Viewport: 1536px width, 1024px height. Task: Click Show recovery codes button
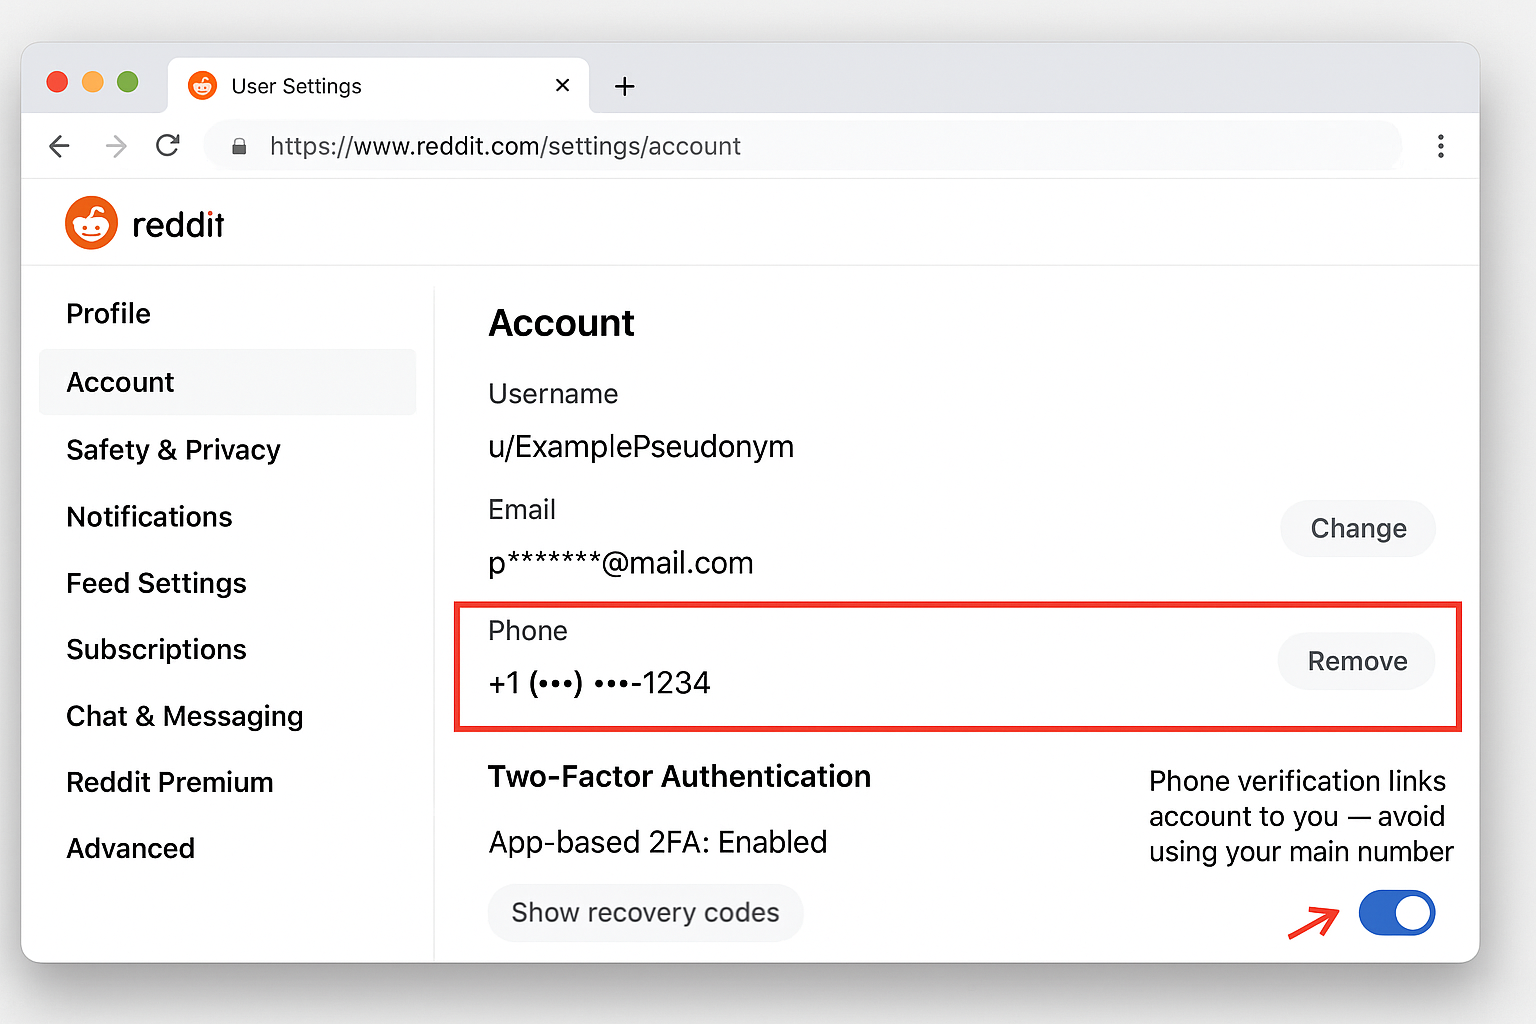click(x=645, y=912)
